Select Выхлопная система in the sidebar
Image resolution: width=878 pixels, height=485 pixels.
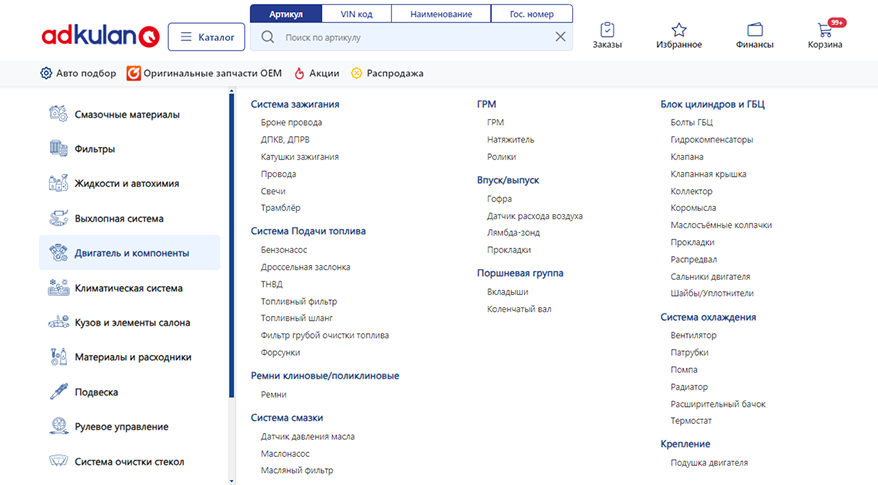(119, 218)
